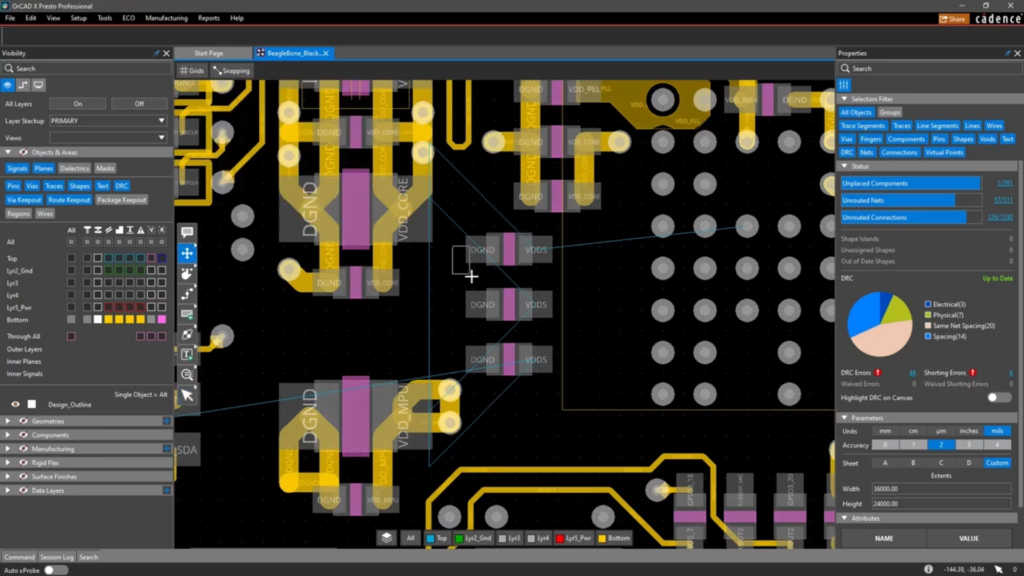Screen dimensions: 1024x576
Task: Click the zoom magnifier tool
Action: 187,375
